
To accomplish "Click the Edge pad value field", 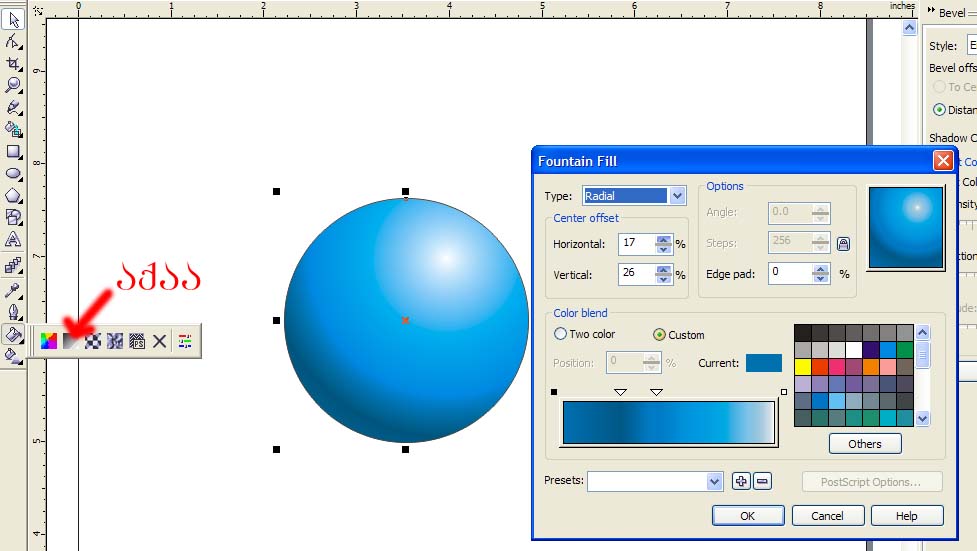I will (791, 273).
